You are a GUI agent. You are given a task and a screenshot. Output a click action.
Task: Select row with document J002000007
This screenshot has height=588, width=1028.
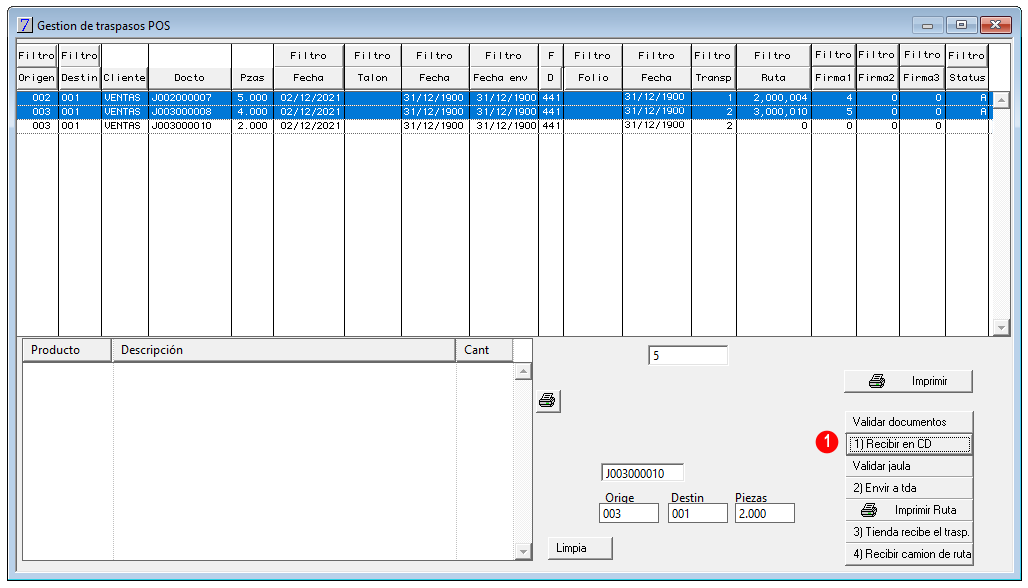click(504, 98)
